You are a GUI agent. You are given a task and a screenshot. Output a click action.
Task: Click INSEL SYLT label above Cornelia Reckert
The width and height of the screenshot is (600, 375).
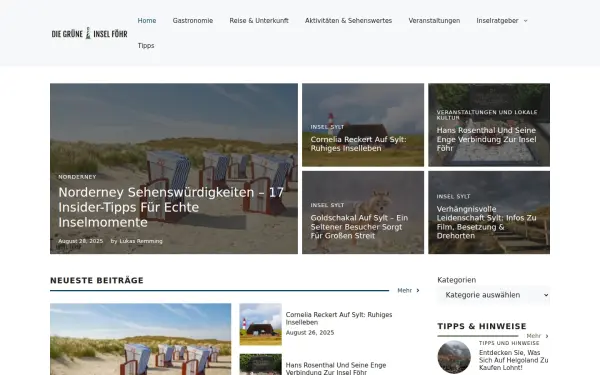click(327, 127)
